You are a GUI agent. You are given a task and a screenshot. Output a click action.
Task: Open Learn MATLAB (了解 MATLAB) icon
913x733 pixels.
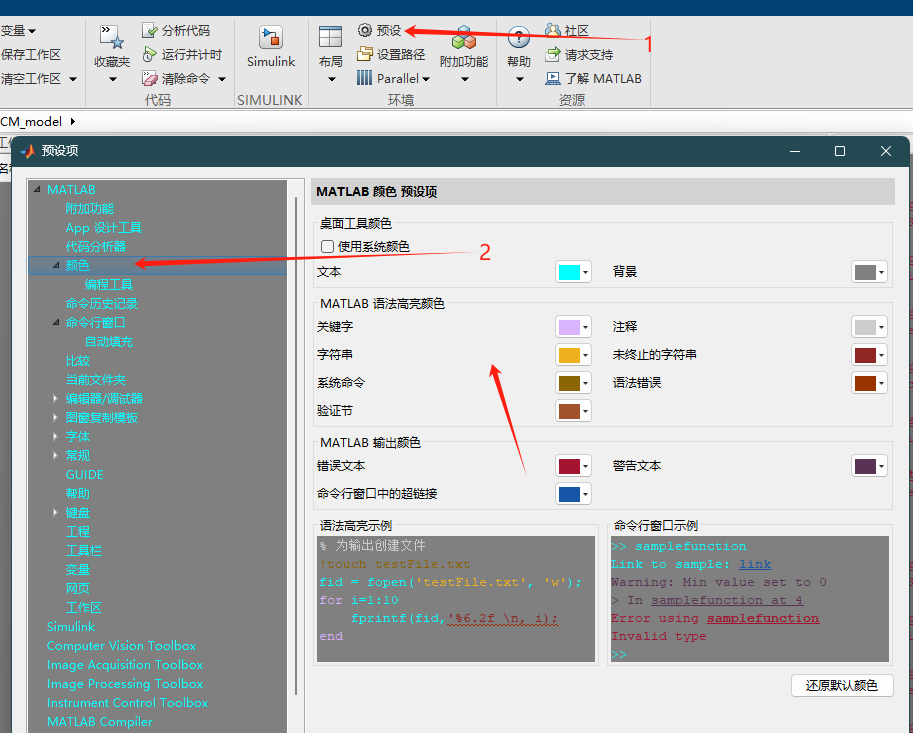click(x=553, y=78)
